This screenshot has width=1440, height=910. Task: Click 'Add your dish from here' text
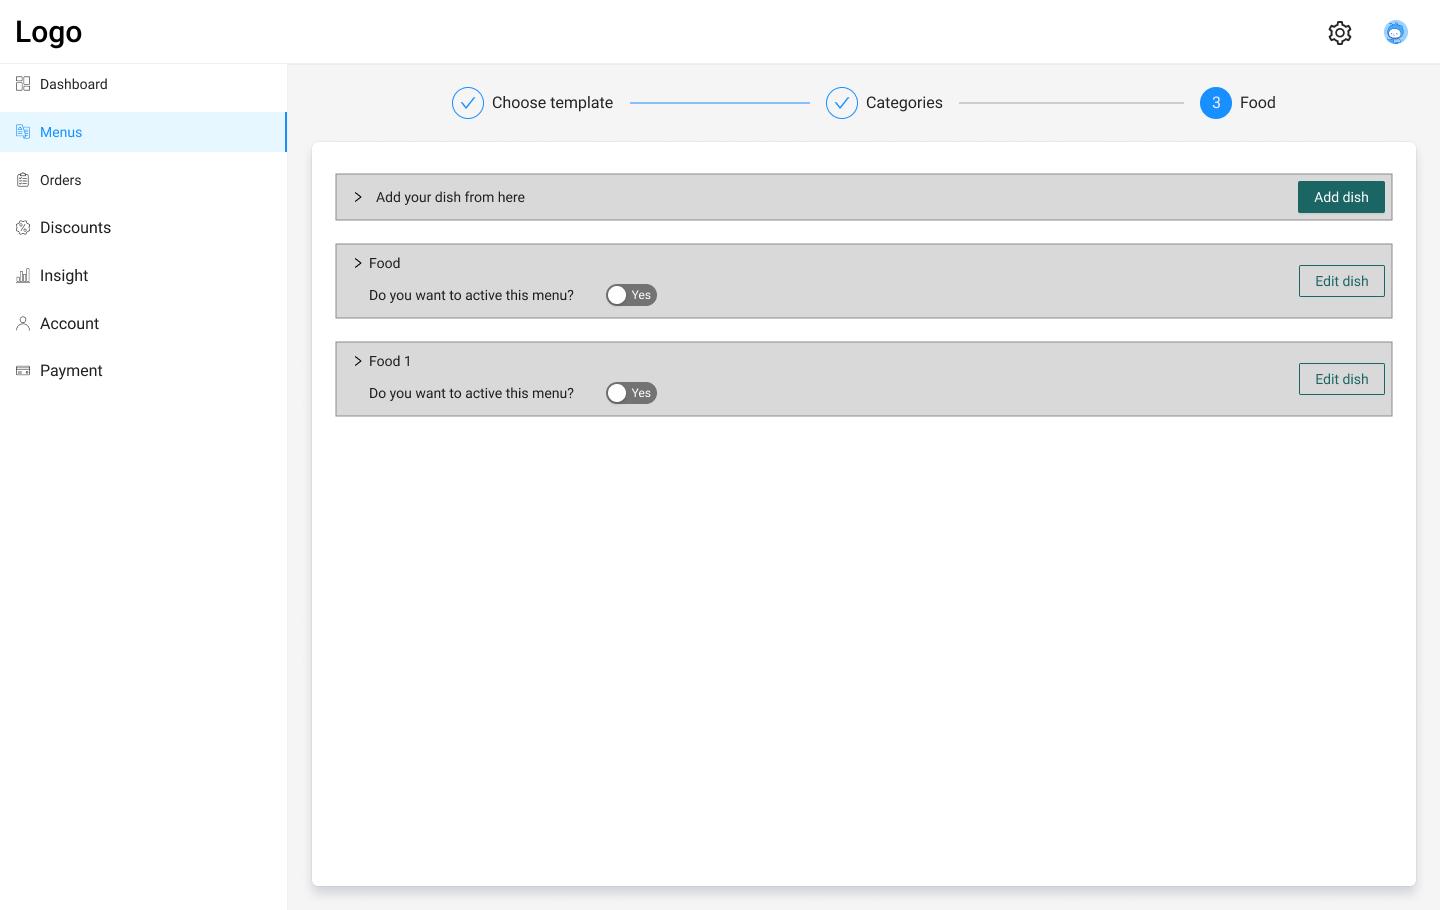(450, 197)
